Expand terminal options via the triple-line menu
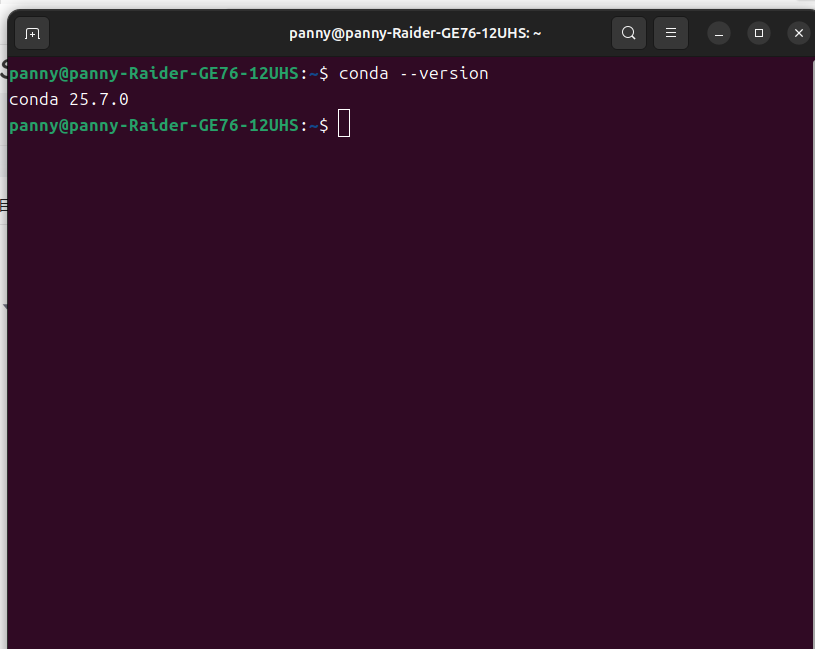Screen dimensions: 815x649 pyautogui.click(x=670, y=33)
